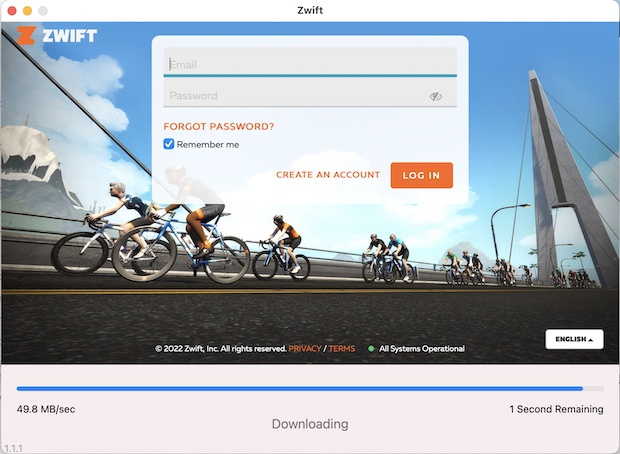Click the orange Zwift Z logo

tap(26, 36)
